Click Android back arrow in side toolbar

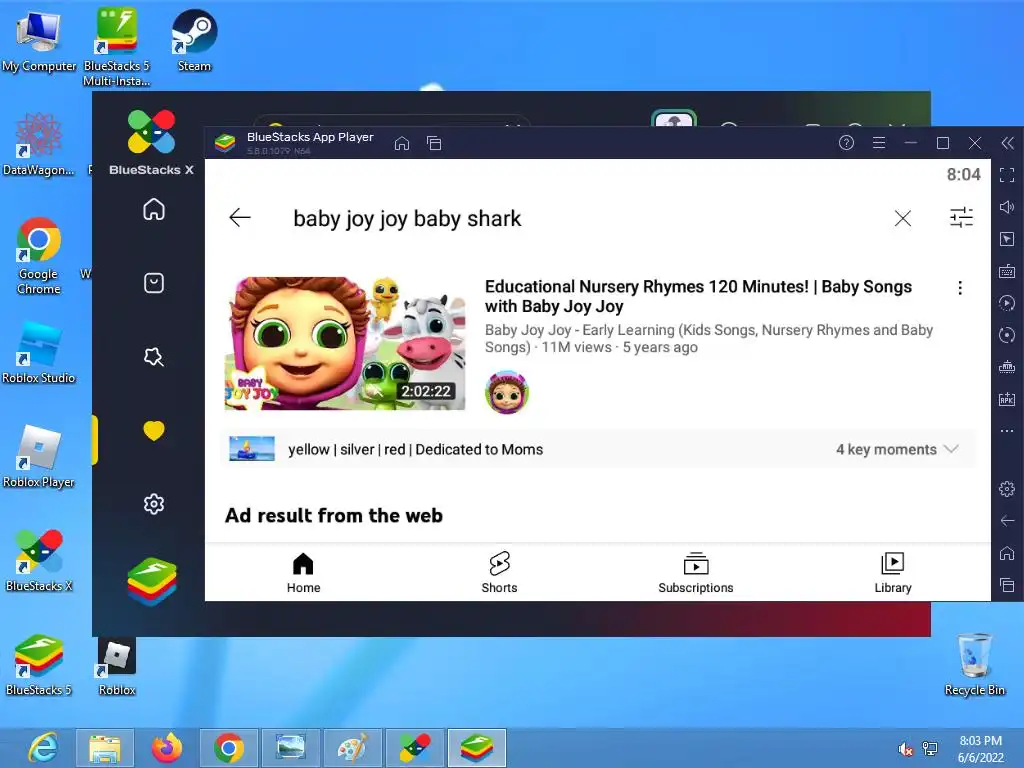(1007, 520)
